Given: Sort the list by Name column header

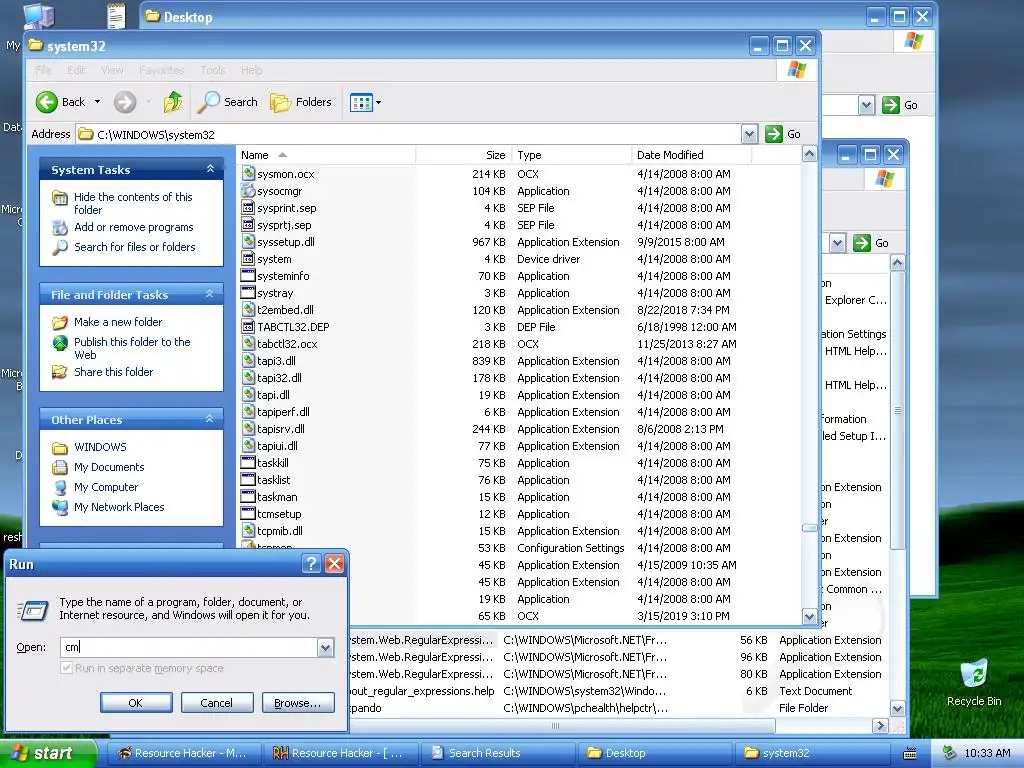Looking at the screenshot, I should click(325, 155).
